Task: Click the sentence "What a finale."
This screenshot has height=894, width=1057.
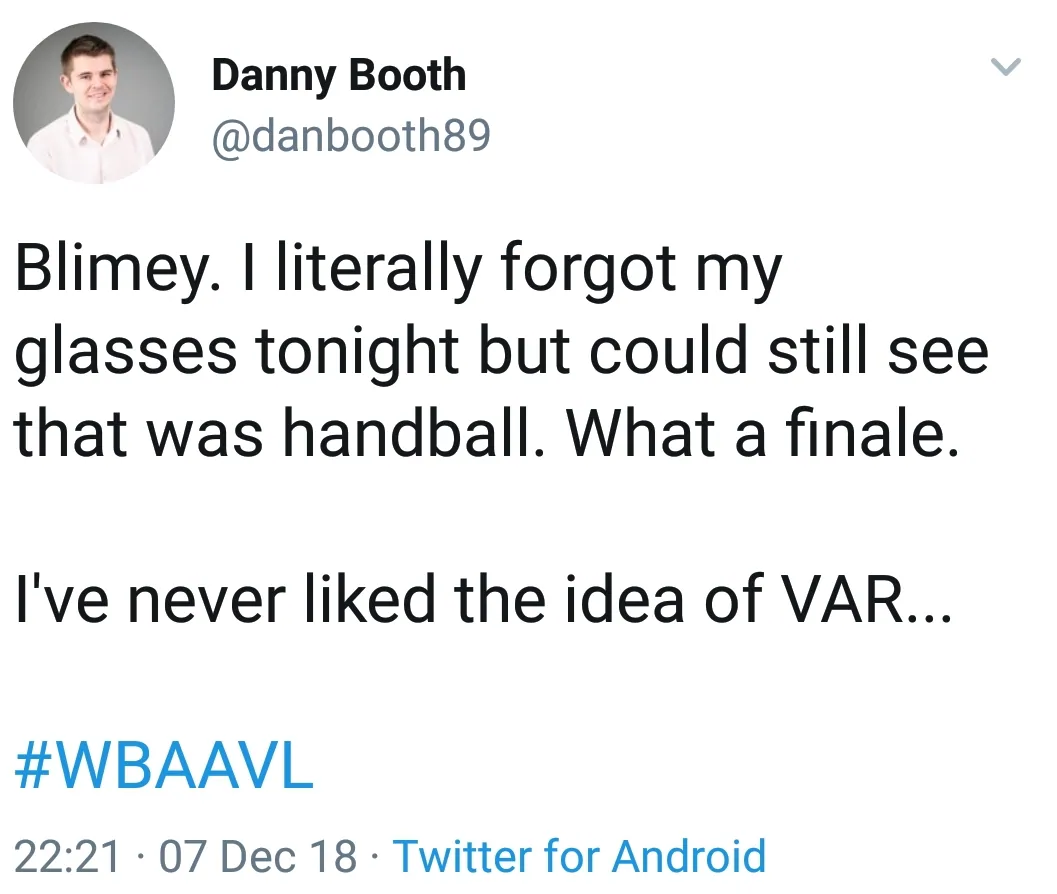Action: click(756, 435)
